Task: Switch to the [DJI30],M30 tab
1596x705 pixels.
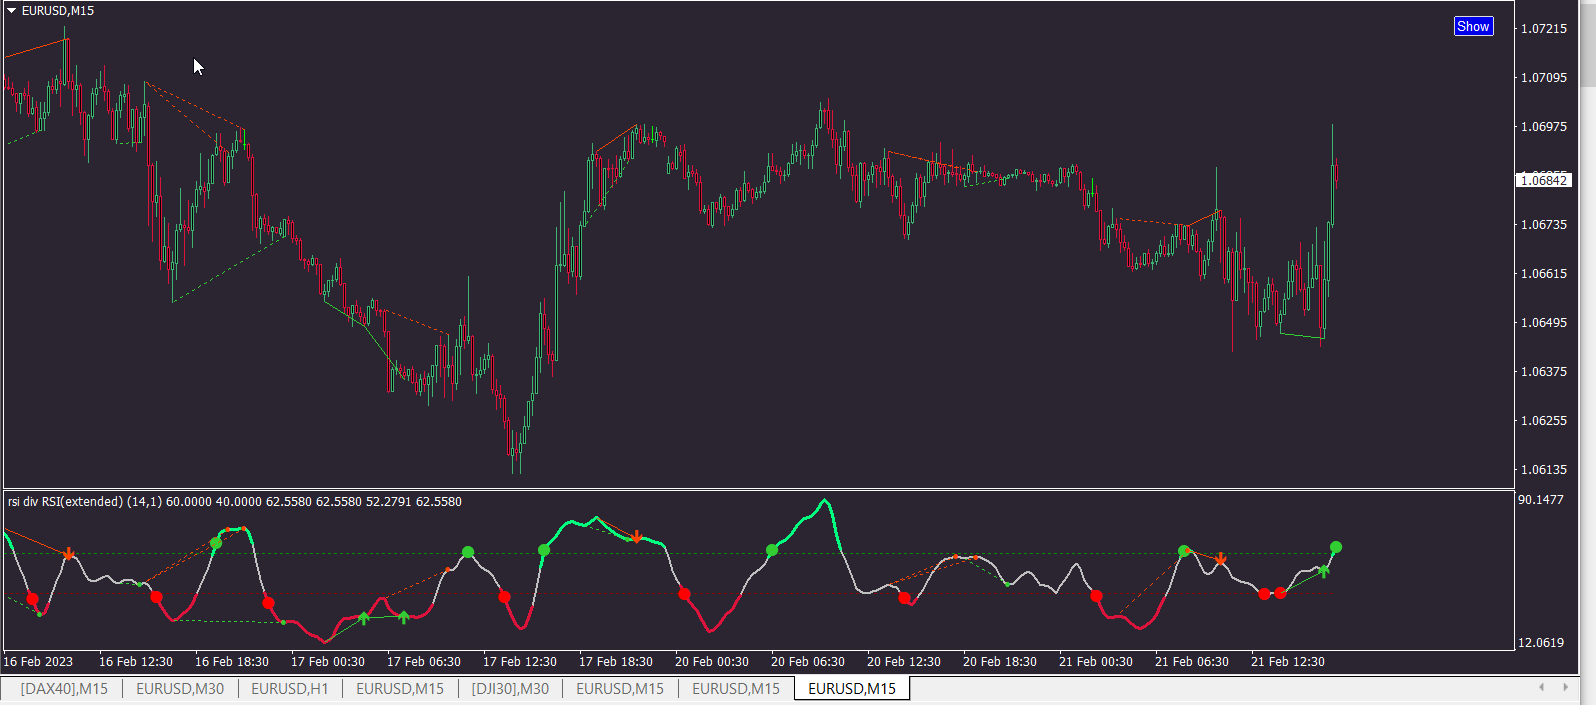Action: (x=510, y=689)
